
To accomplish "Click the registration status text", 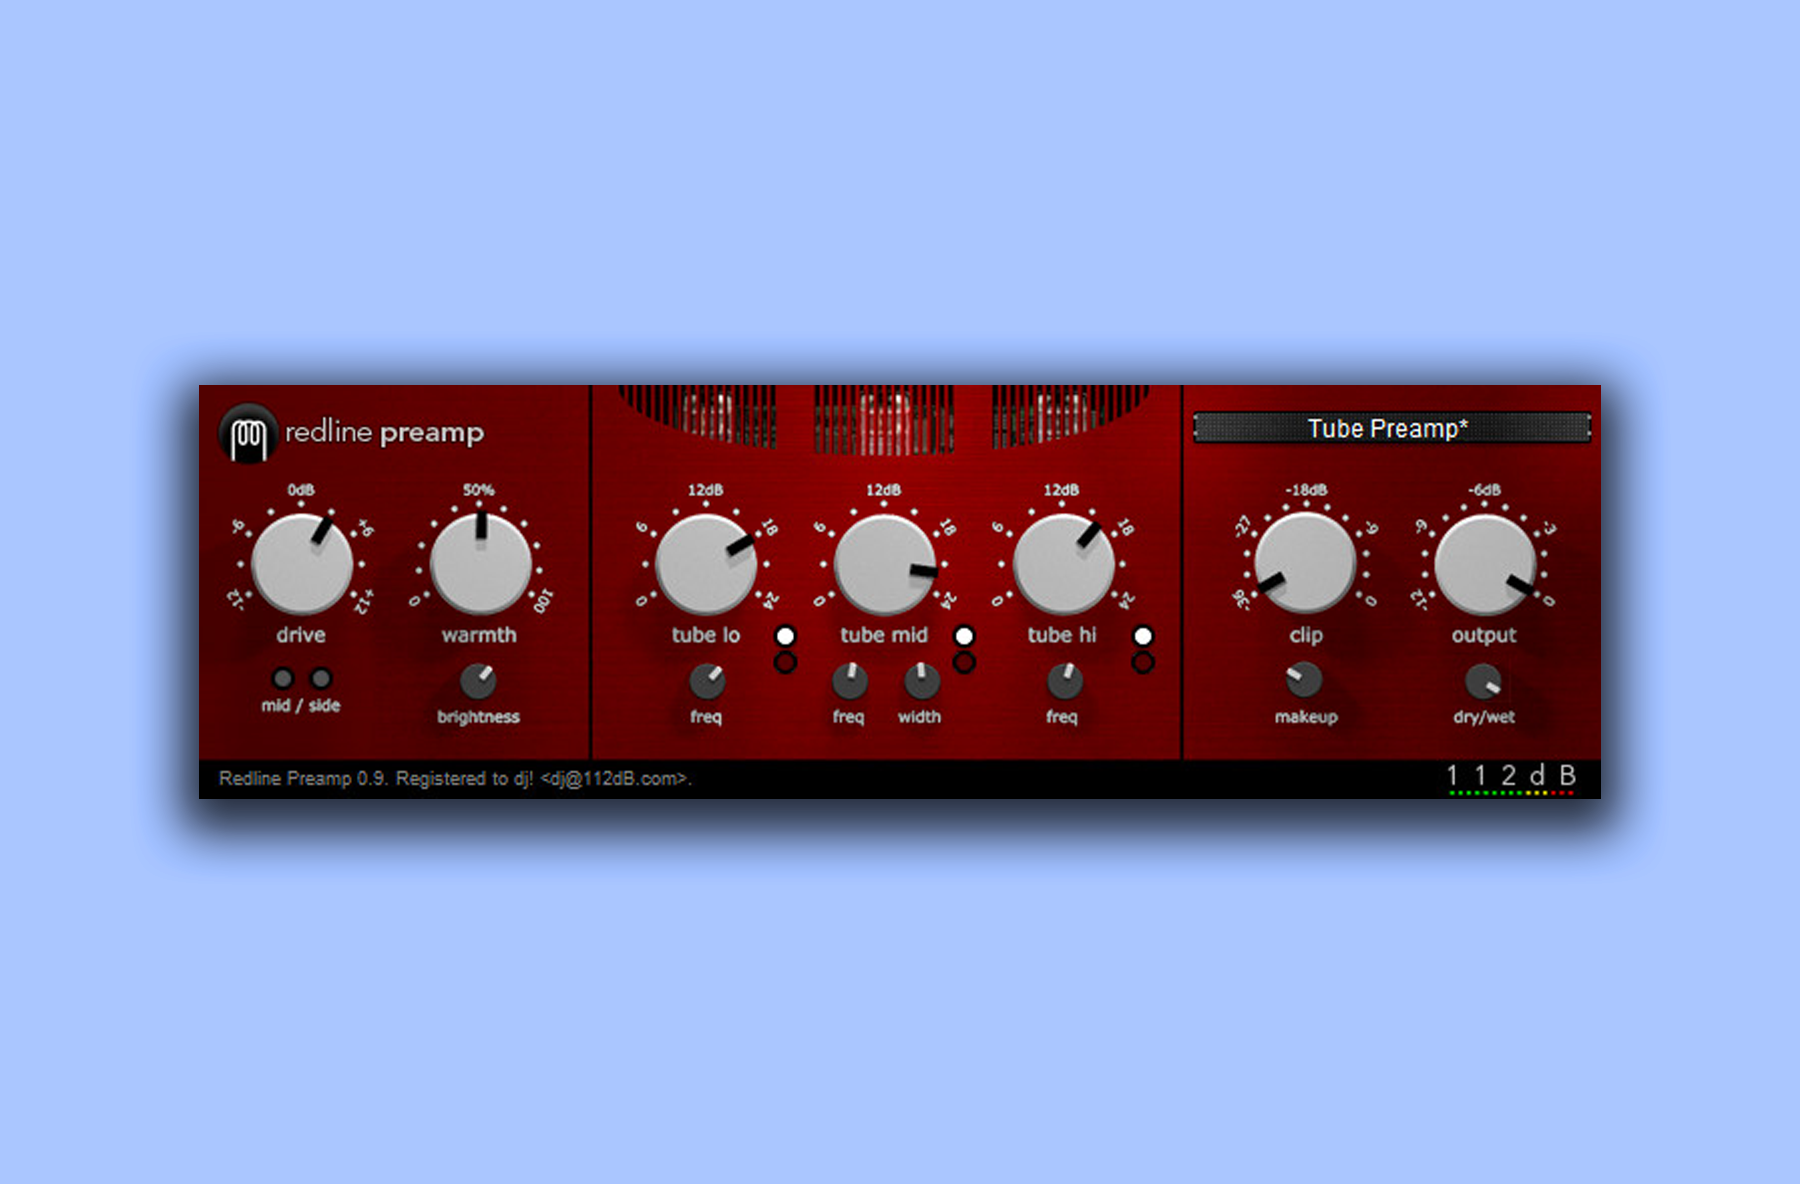I will (455, 779).
